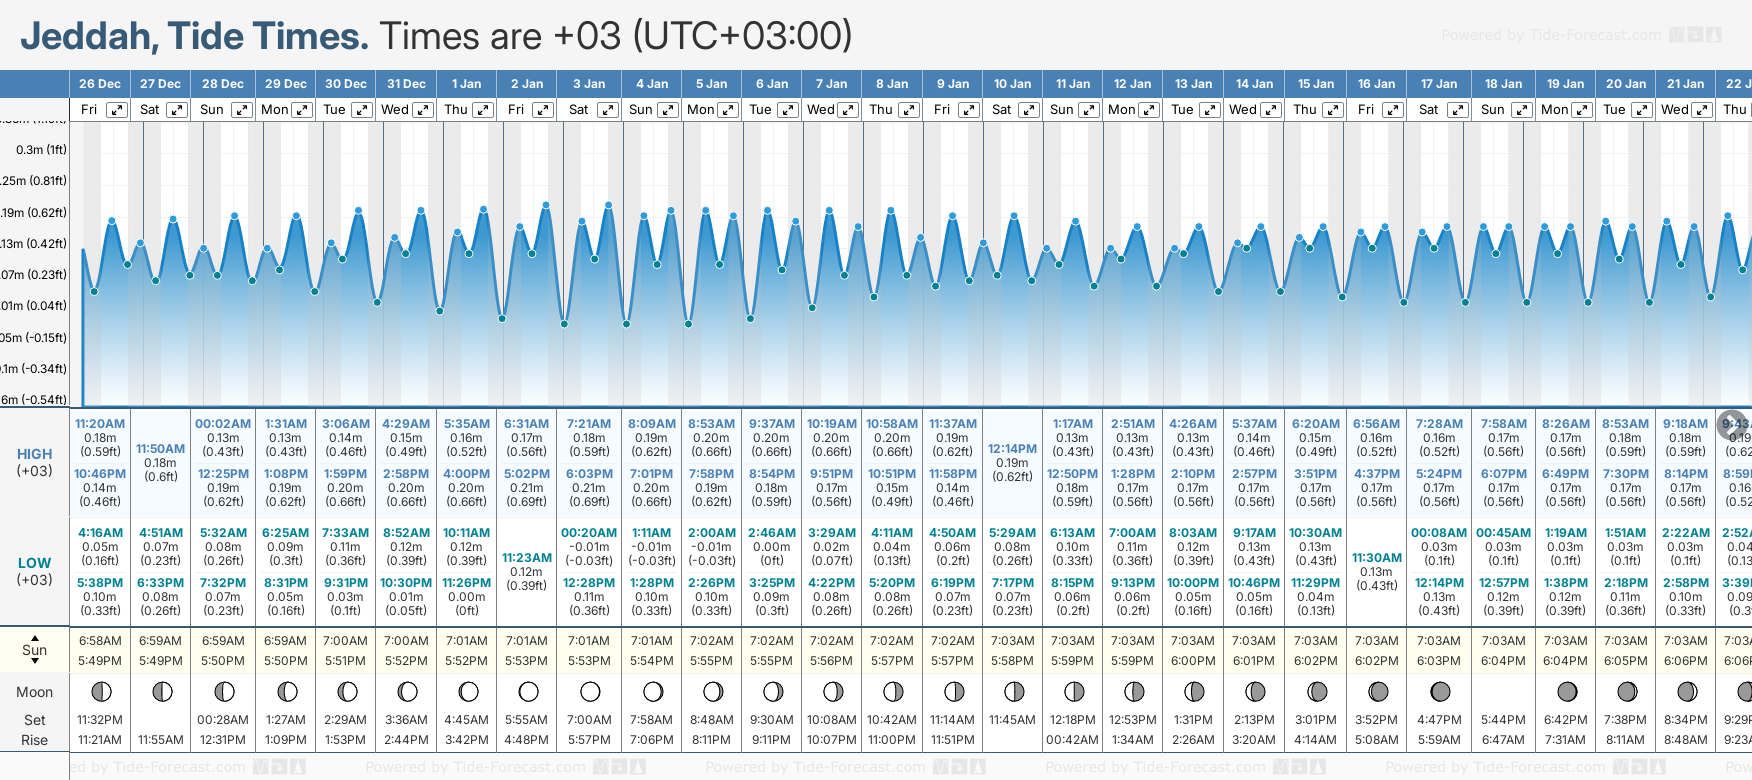Click the up arrow above the Sun label
This screenshot has width=1752, height=780.
35,637
